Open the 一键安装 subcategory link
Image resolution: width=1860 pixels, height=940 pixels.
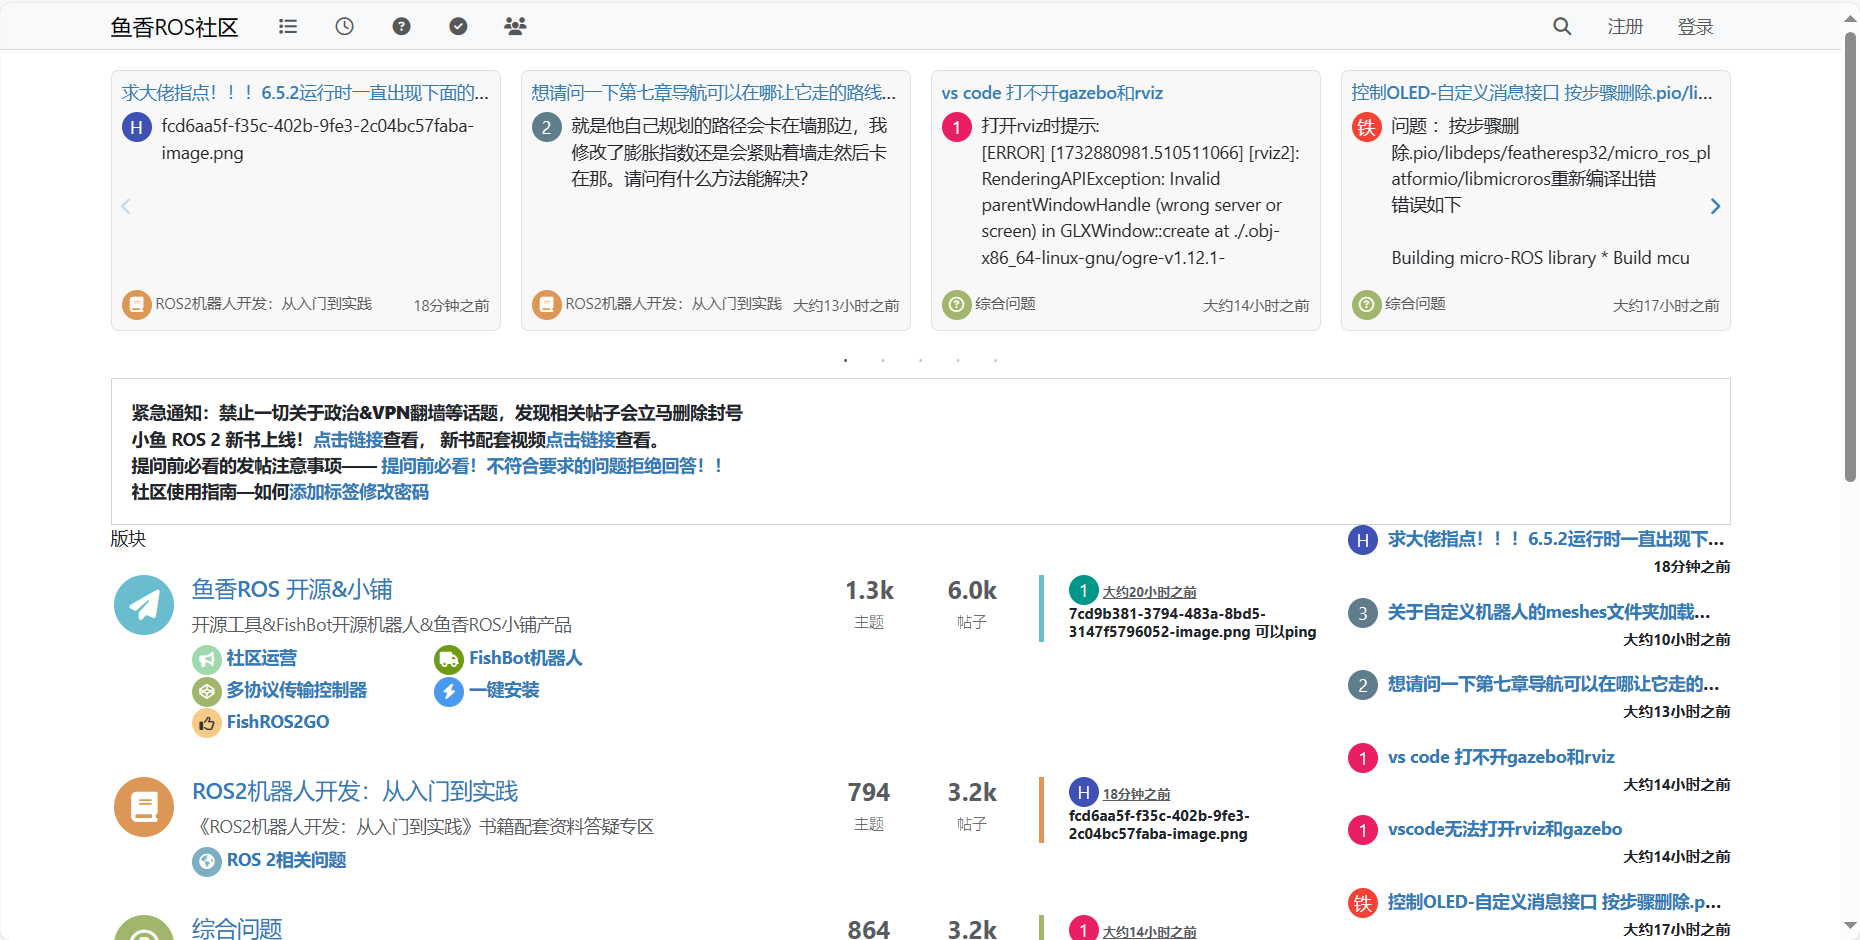[504, 690]
